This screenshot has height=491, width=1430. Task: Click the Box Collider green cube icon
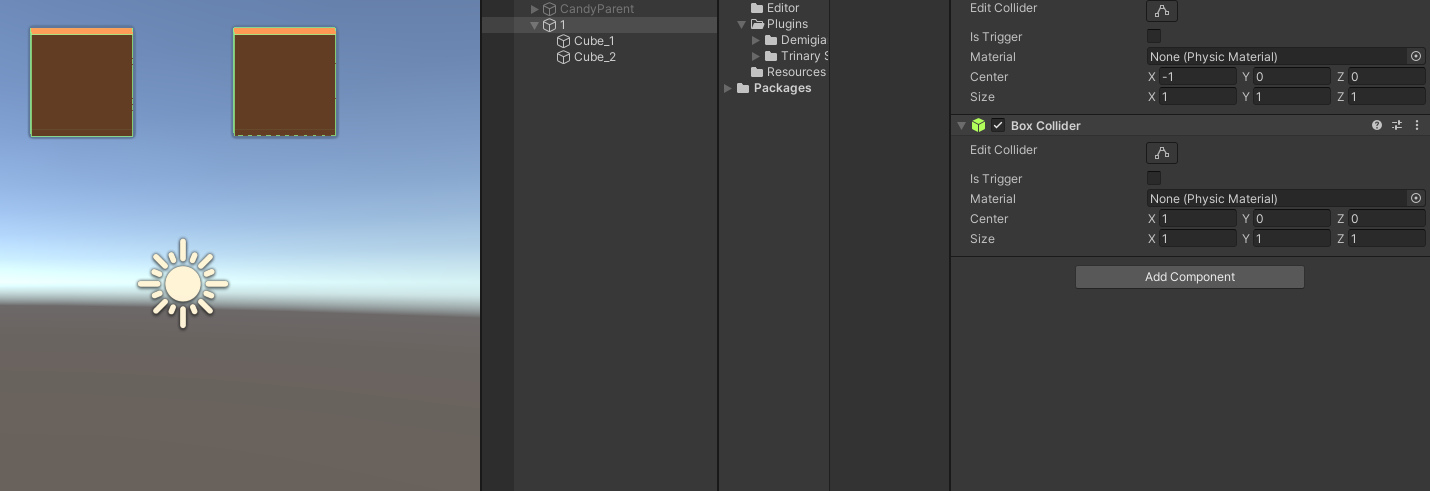[979, 126]
